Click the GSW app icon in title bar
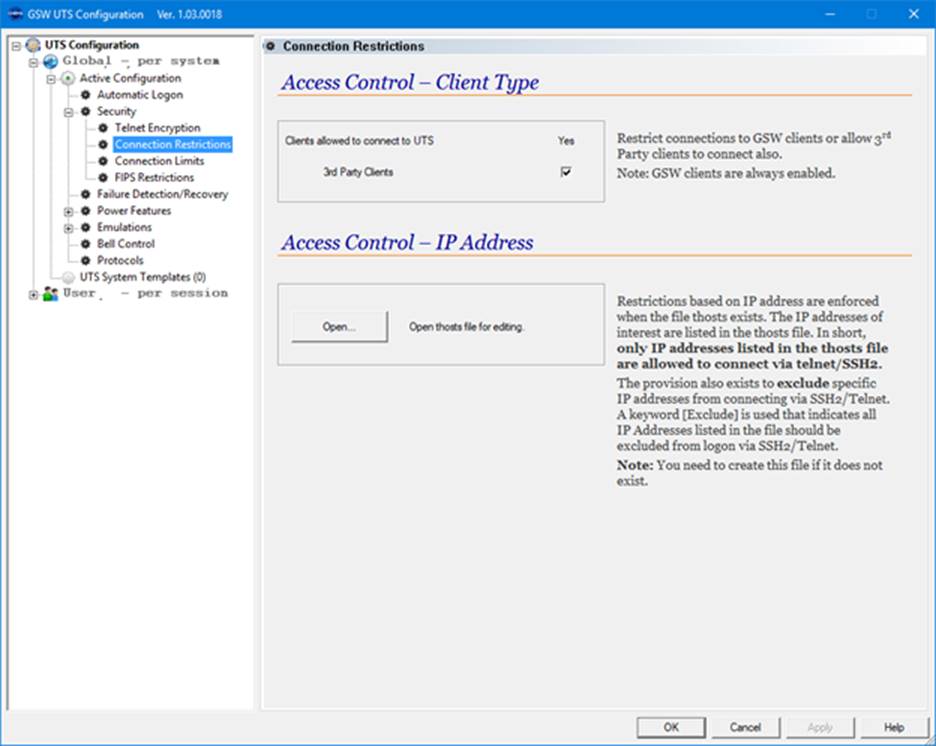Image resolution: width=936 pixels, height=746 pixels. point(16,14)
